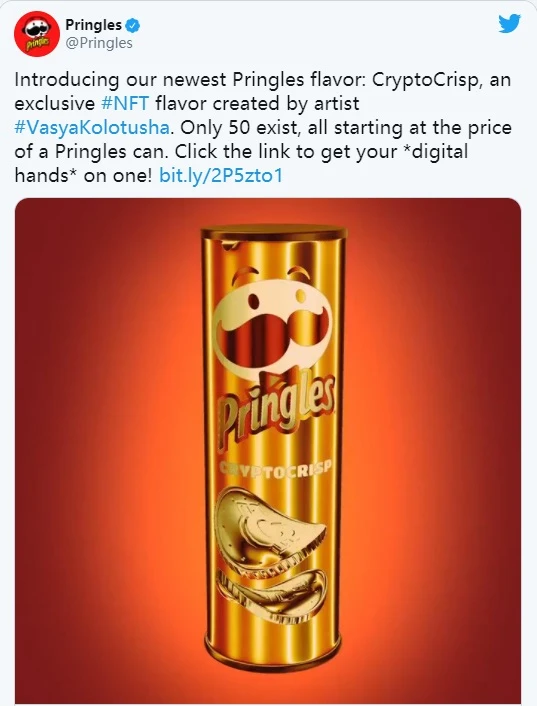537x706 pixels.
Task: Open the #NFT hashtag
Action: [125, 104]
